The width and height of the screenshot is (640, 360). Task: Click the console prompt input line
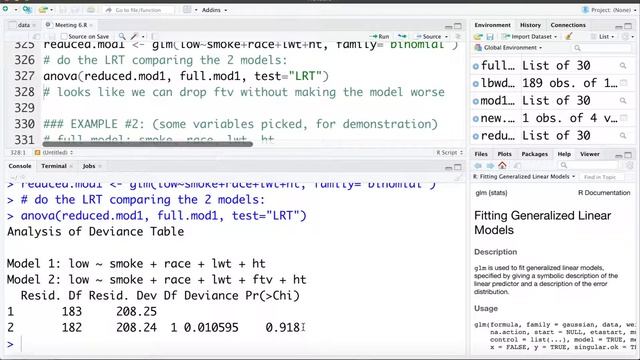coord(241,344)
